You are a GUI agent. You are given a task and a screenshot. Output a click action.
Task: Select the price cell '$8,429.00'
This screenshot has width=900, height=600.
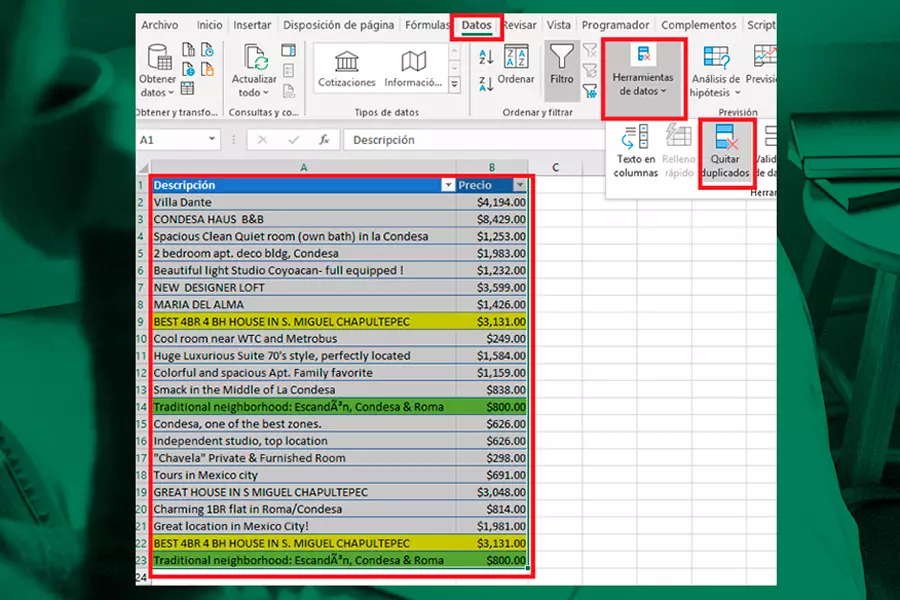coord(492,219)
